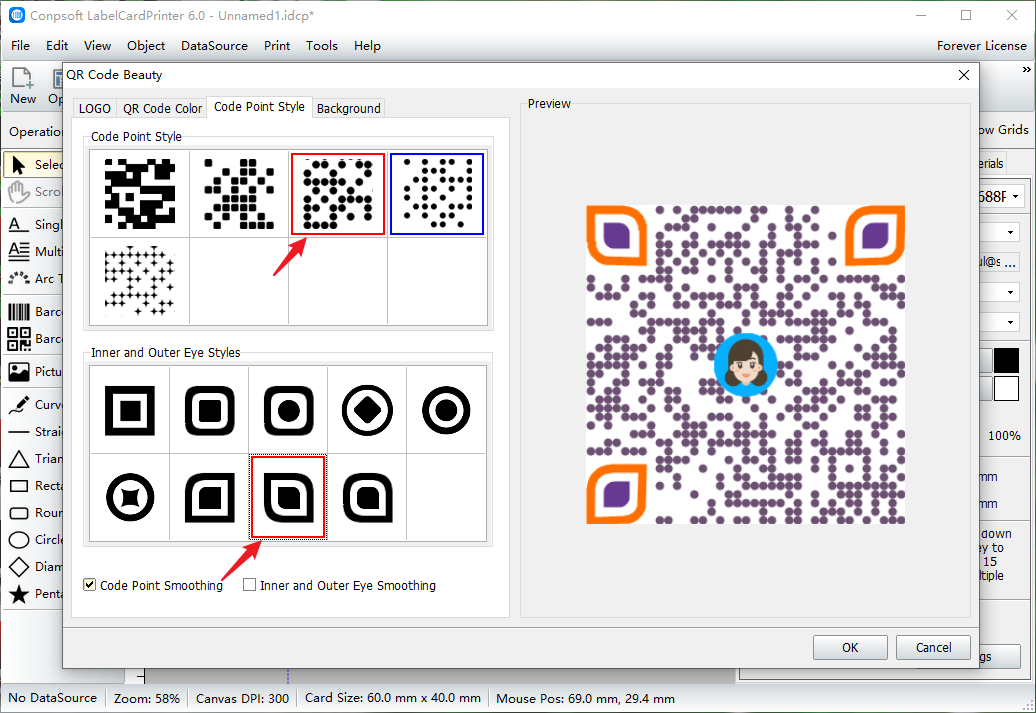This screenshot has height=713, width=1036.
Task: Pick the Arc Text tool
Action: [33, 278]
